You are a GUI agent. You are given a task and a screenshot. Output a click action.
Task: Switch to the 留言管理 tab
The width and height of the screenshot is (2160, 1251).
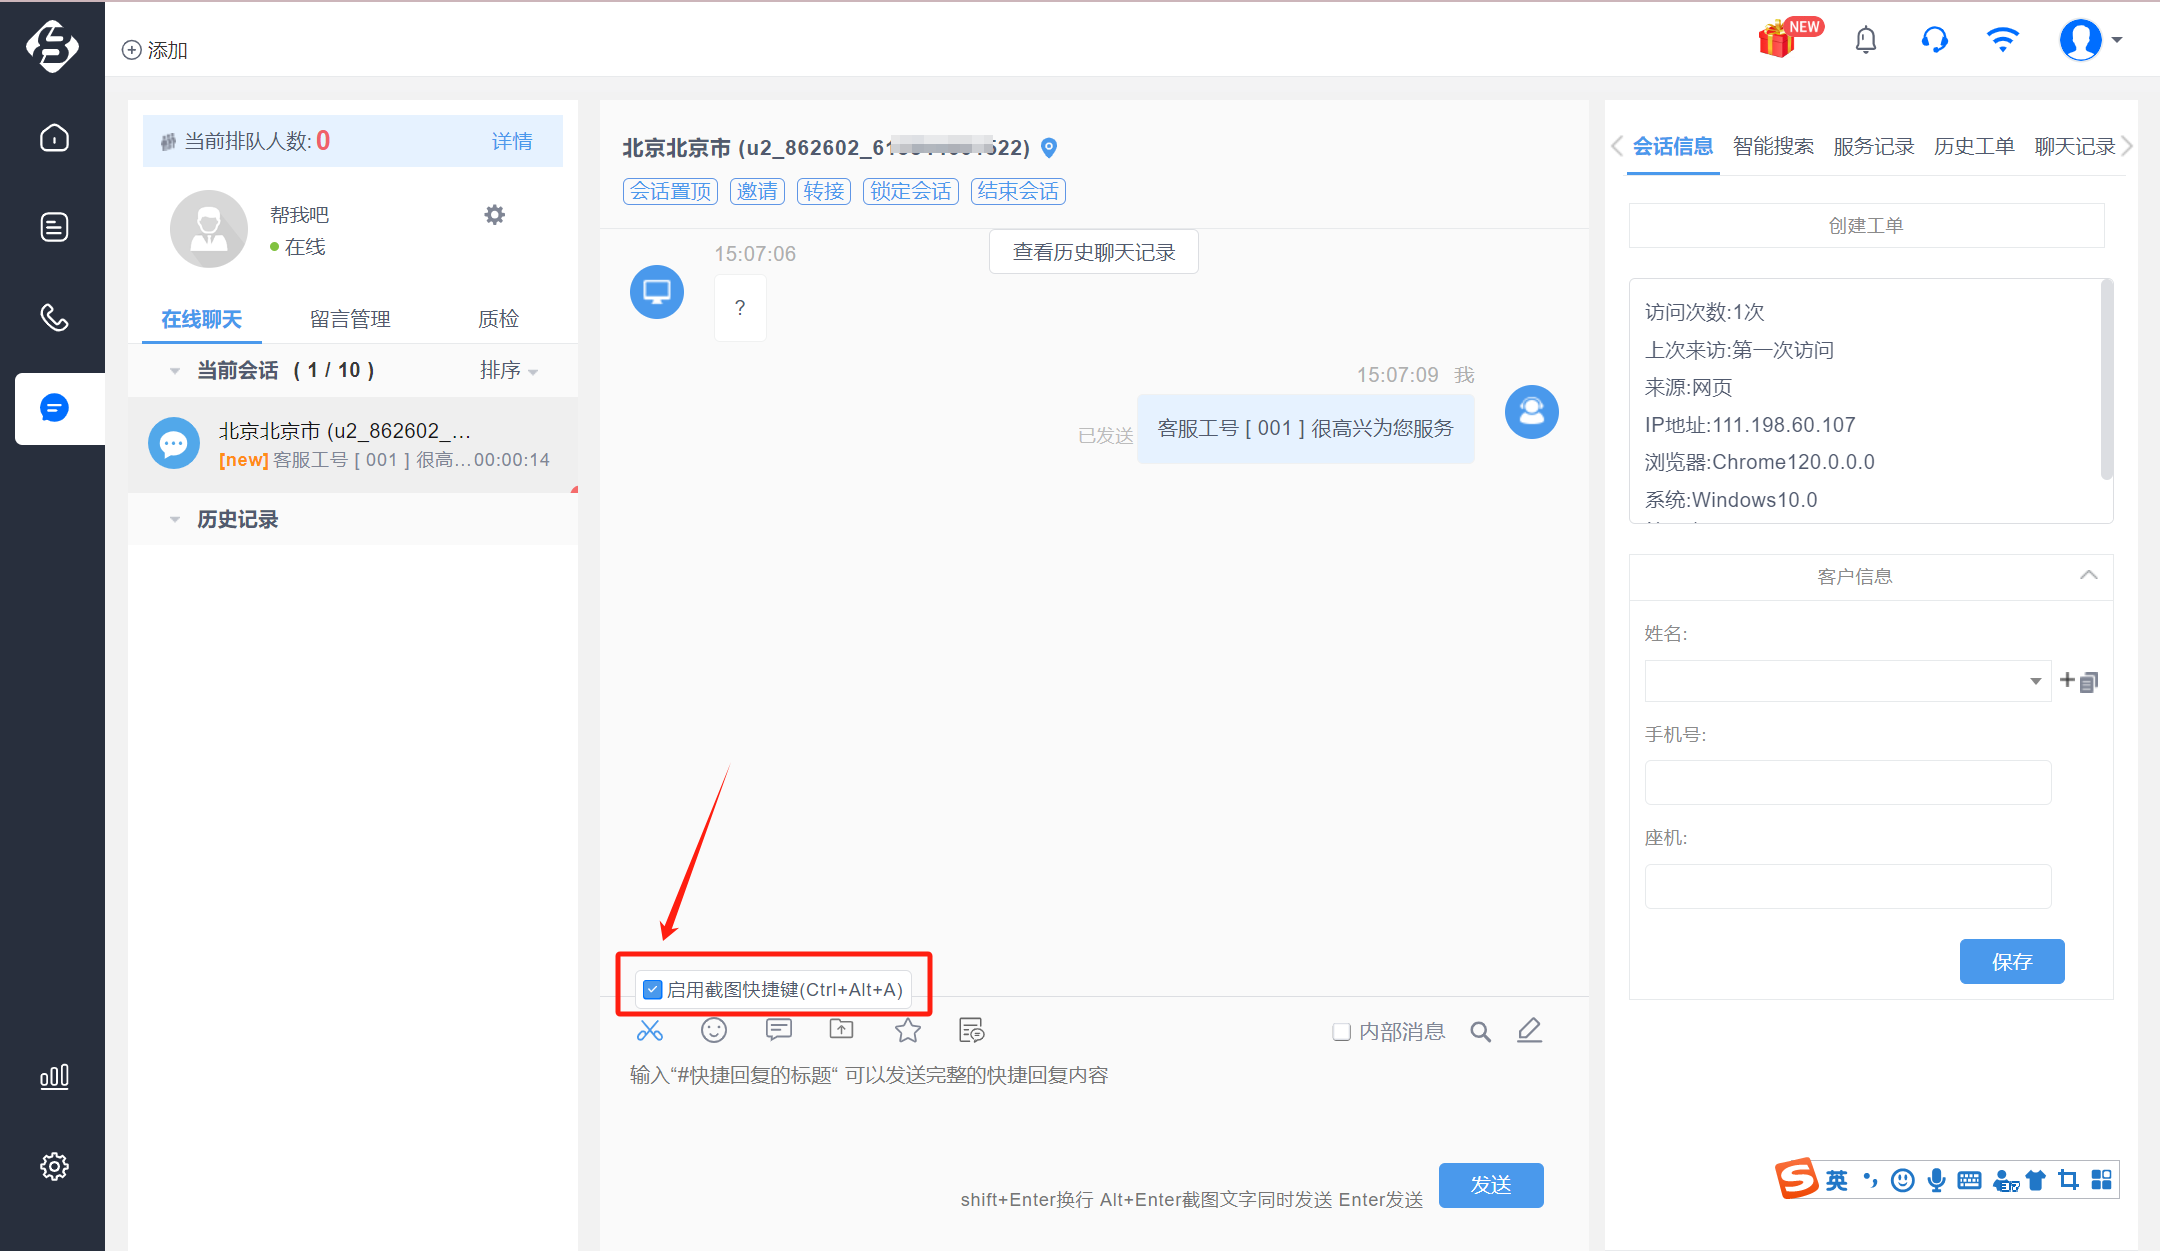point(350,319)
